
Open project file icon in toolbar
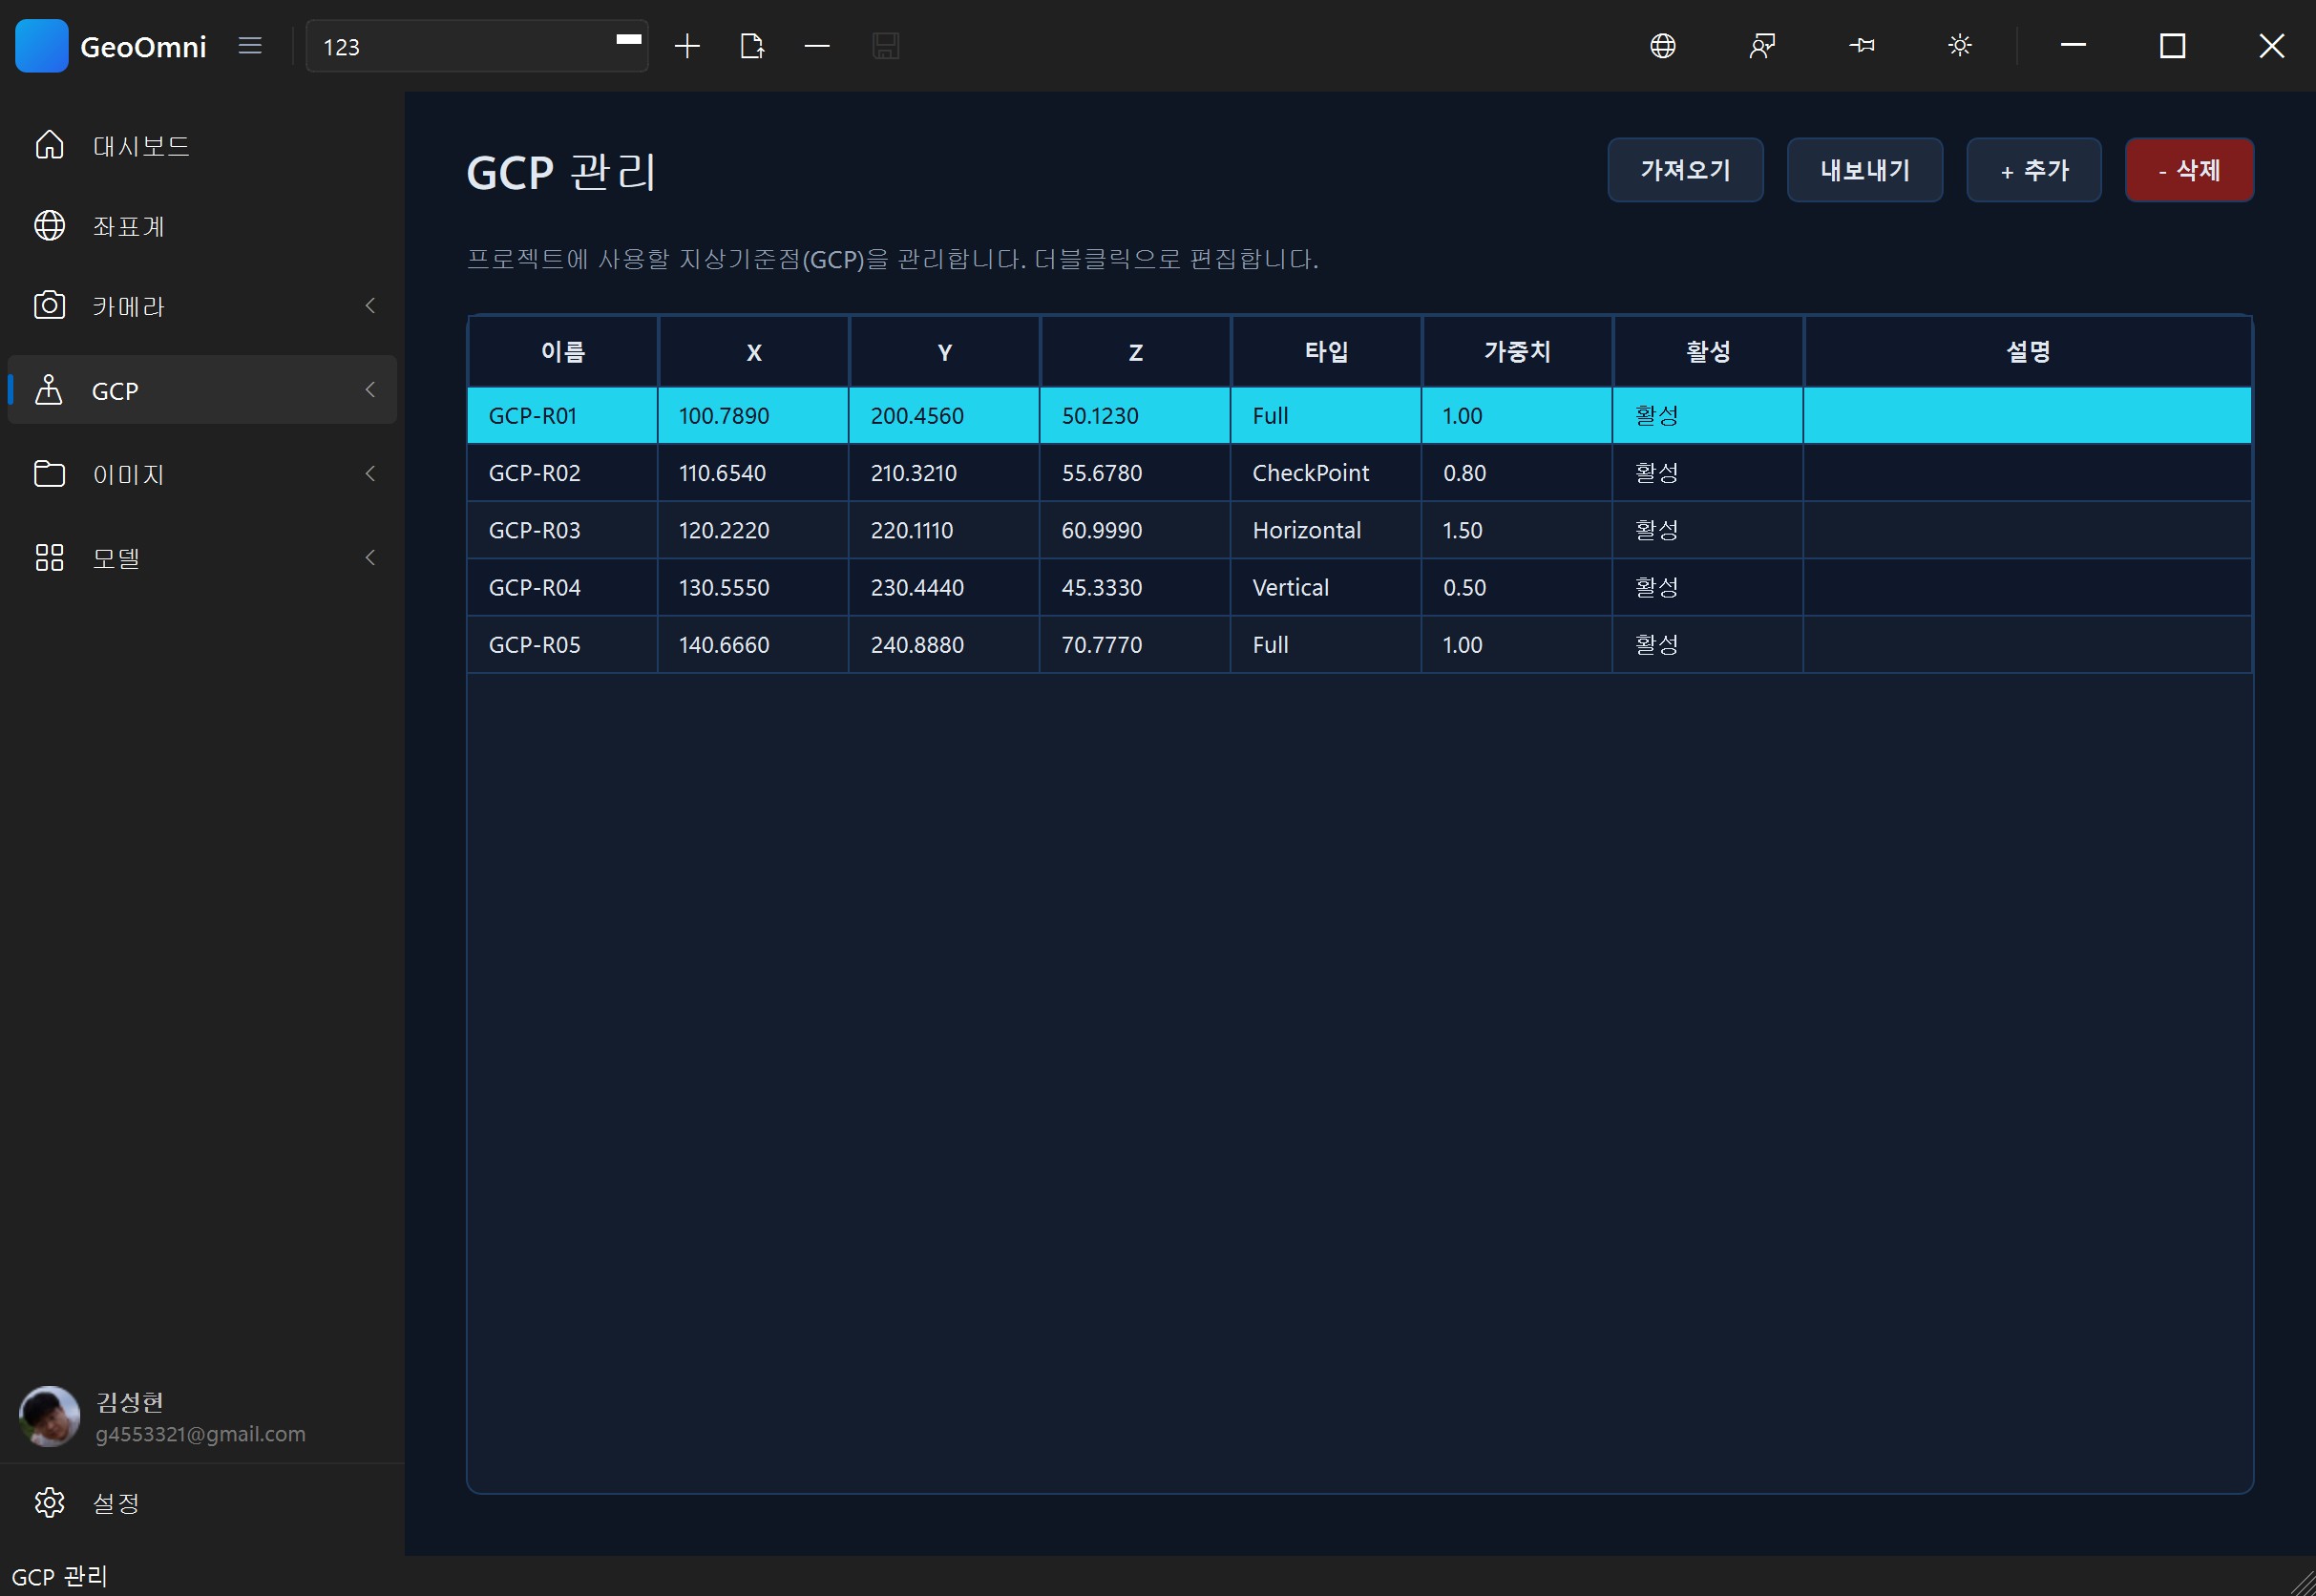[x=752, y=46]
